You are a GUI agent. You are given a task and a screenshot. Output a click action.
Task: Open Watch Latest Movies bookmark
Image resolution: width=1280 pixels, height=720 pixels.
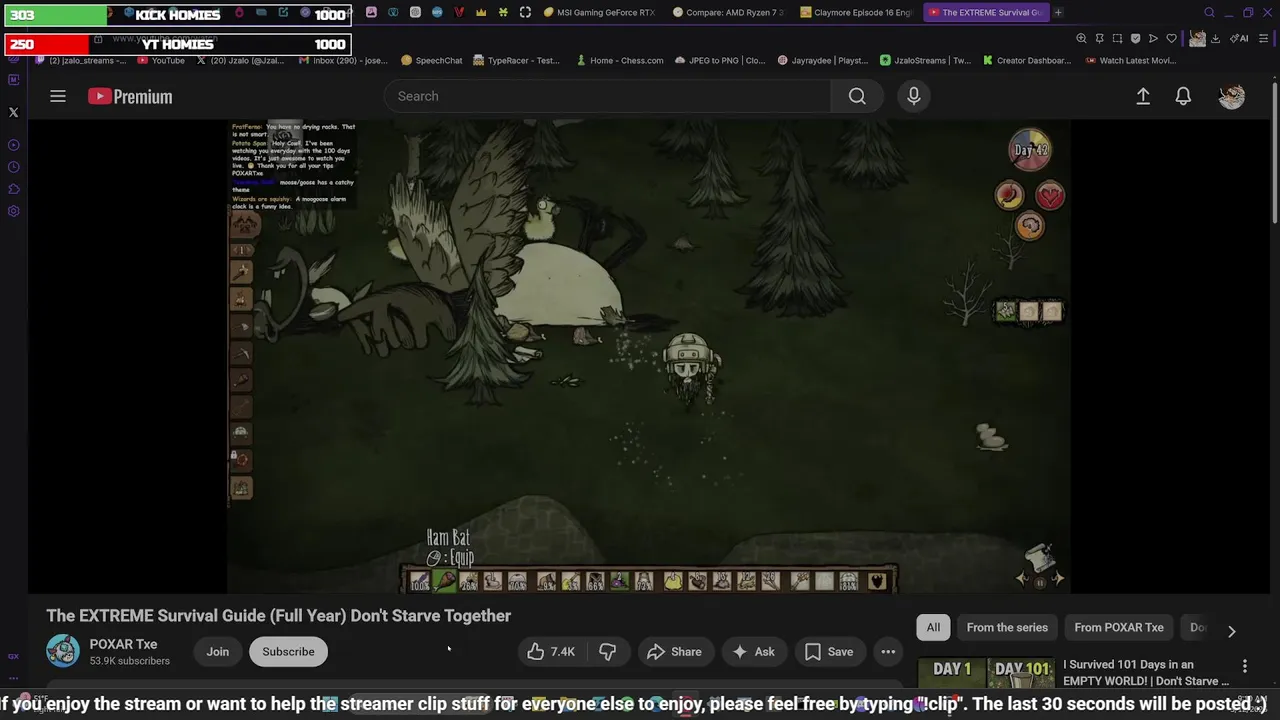coord(1130,60)
